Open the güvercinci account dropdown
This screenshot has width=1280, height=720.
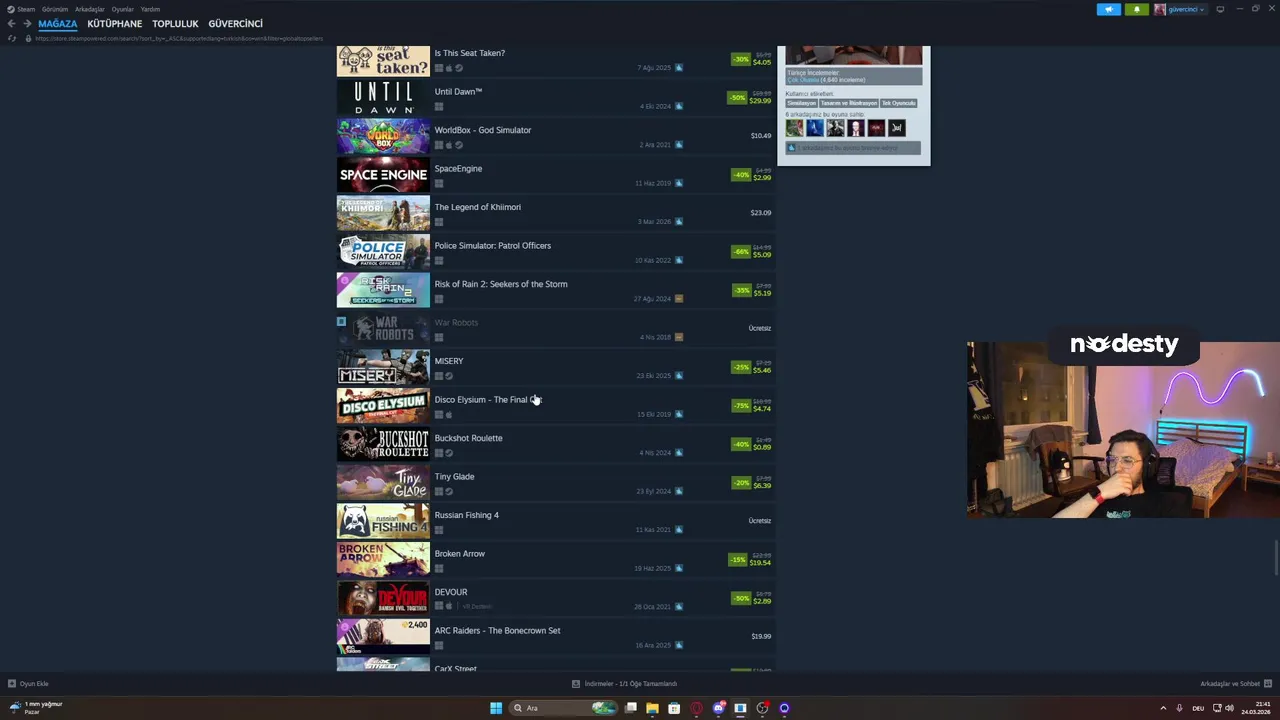[x=1180, y=9]
